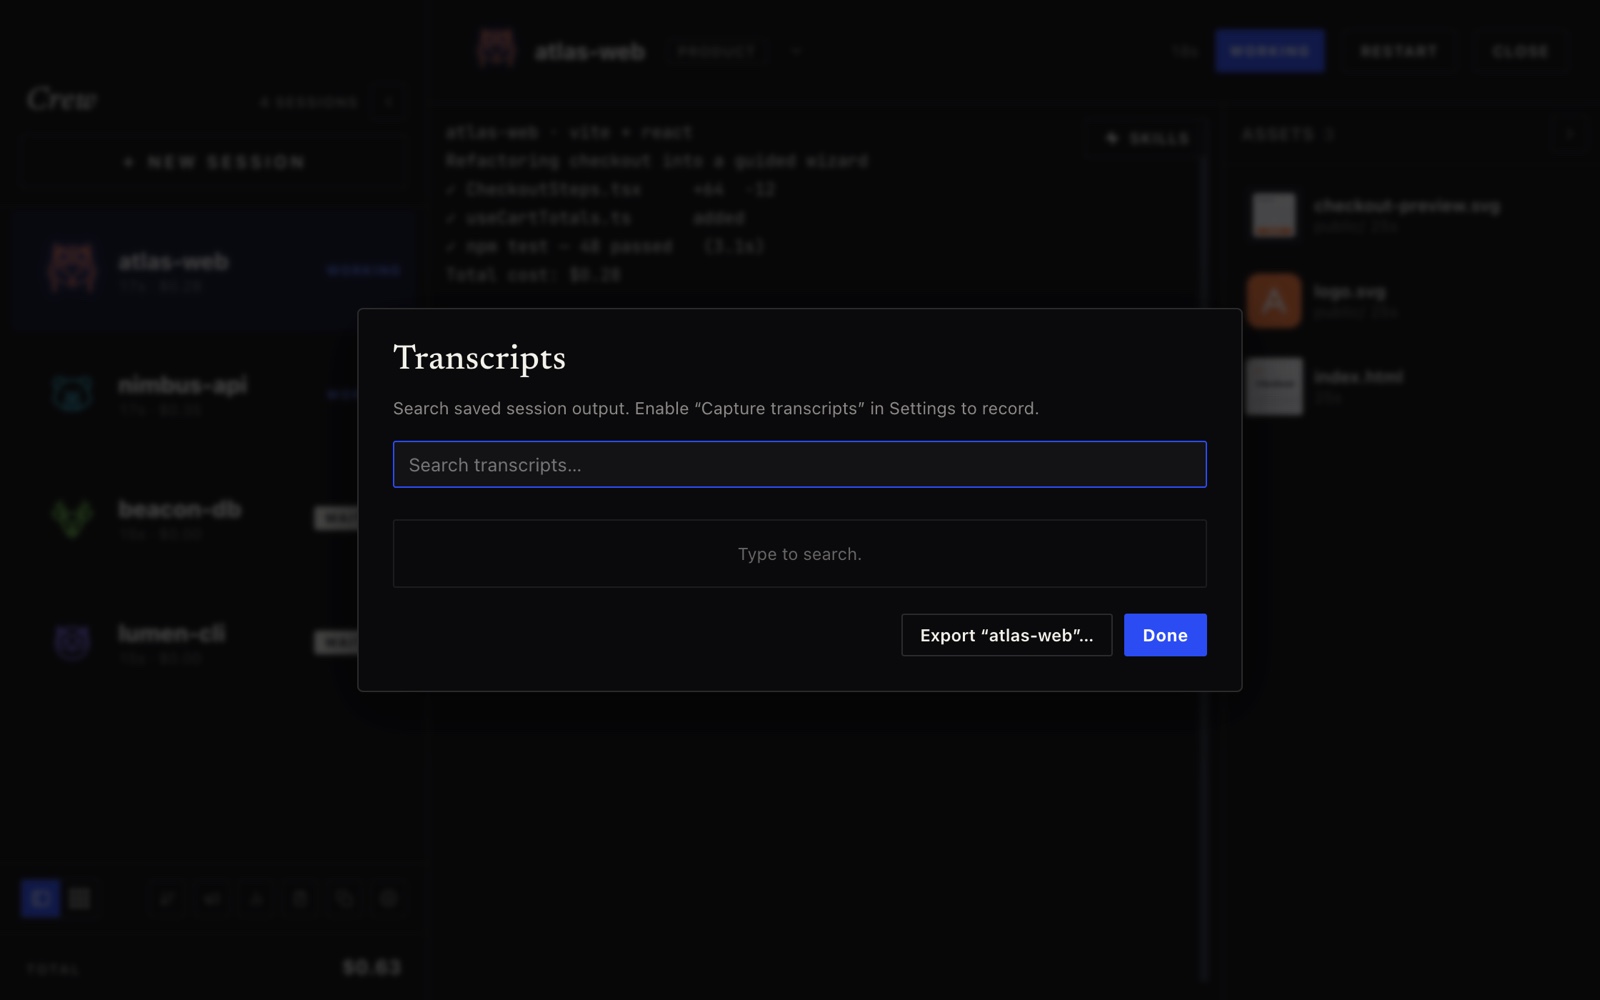Viewport: 1600px width, 1000px height.
Task: Open the checkout-preview.svg asset thumbnail
Action: (1274, 215)
